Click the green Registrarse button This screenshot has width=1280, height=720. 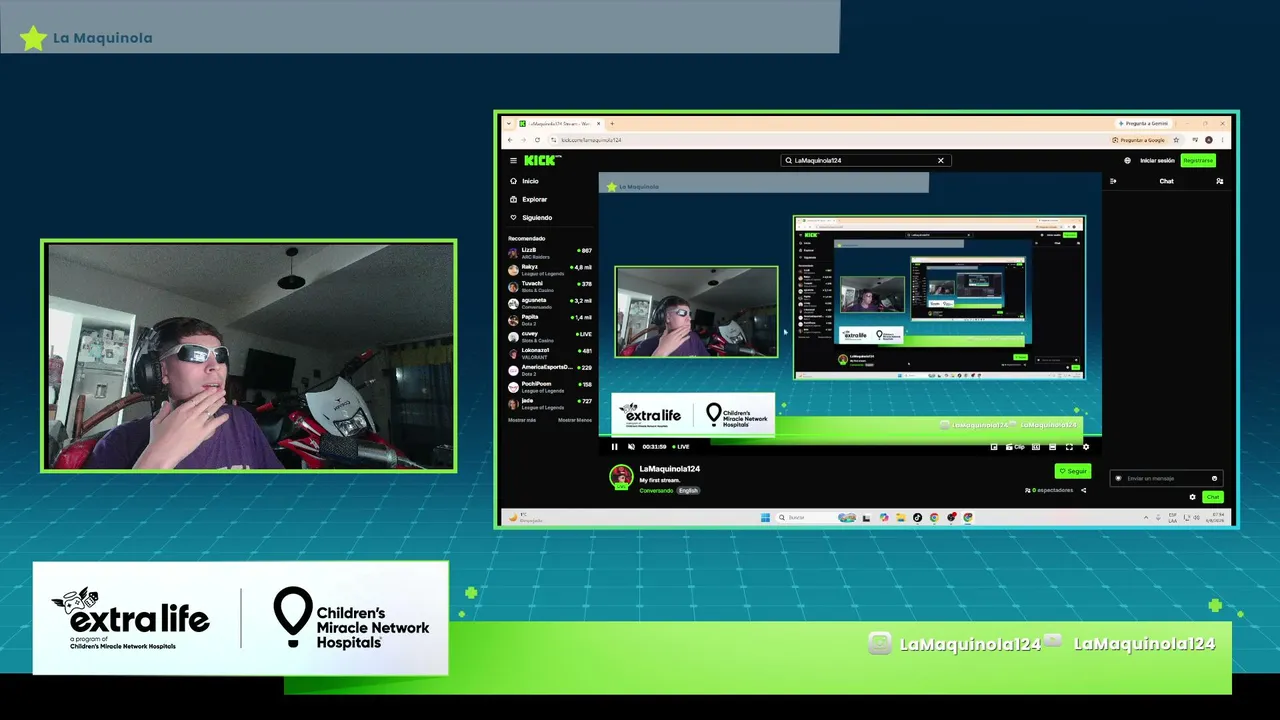pos(1198,160)
